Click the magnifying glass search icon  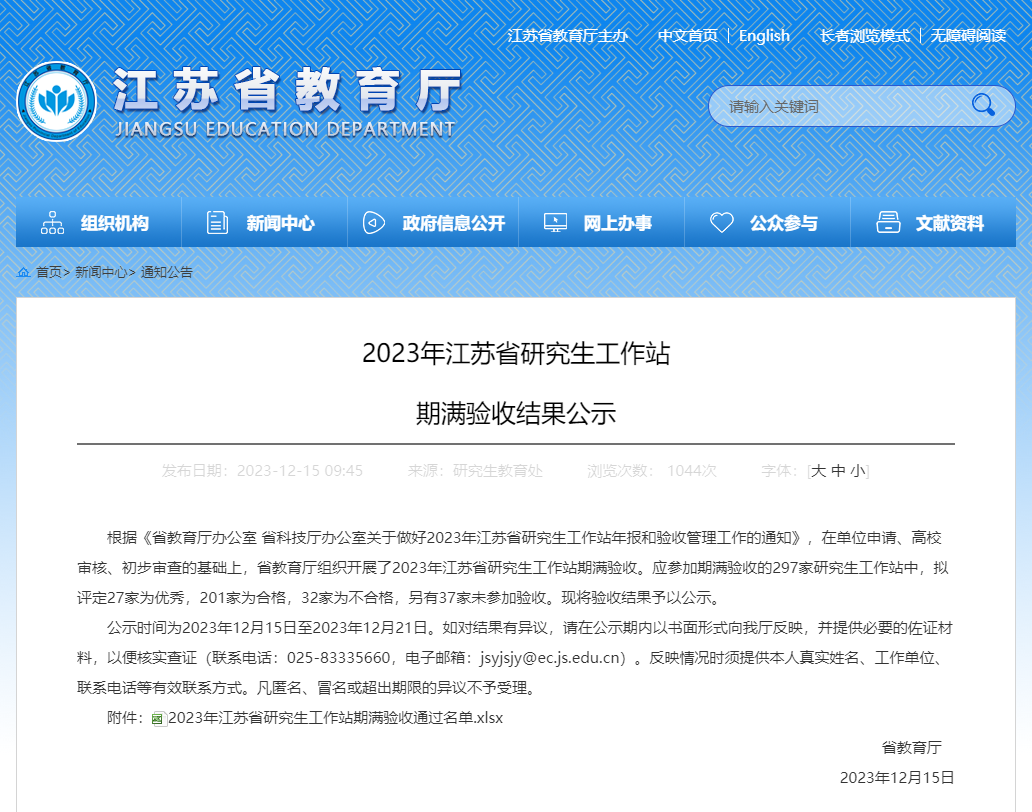983,105
